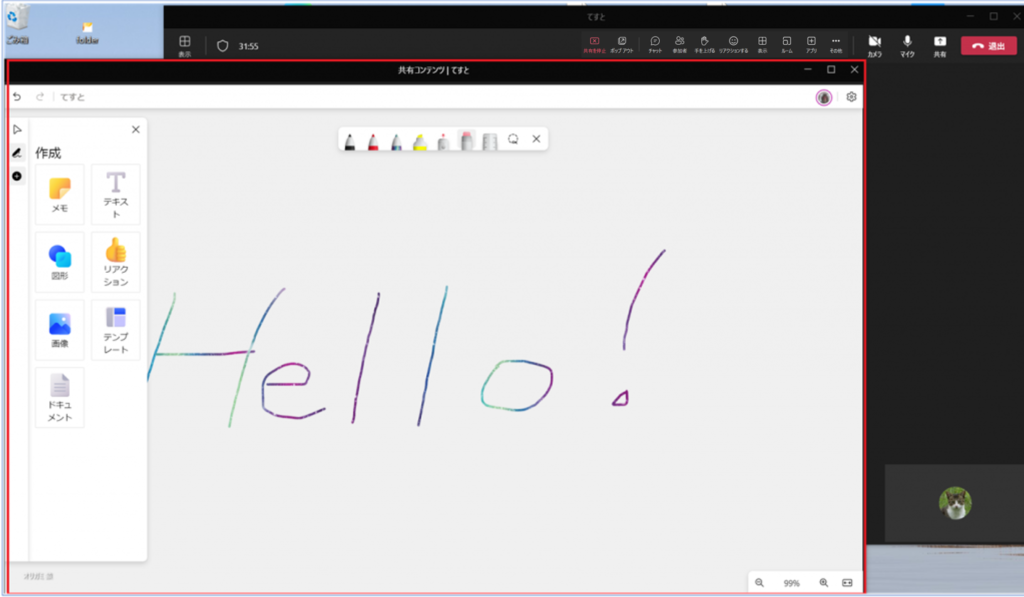Image resolution: width=1024 pixels, height=597 pixels.
Task: Add a メモ sticky note
Action: (60, 193)
